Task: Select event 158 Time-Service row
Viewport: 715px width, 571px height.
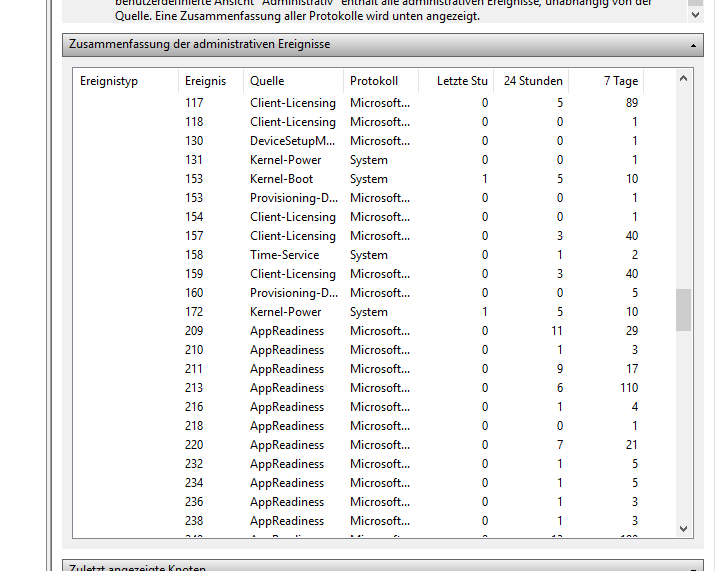Action: tap(358, 255)
